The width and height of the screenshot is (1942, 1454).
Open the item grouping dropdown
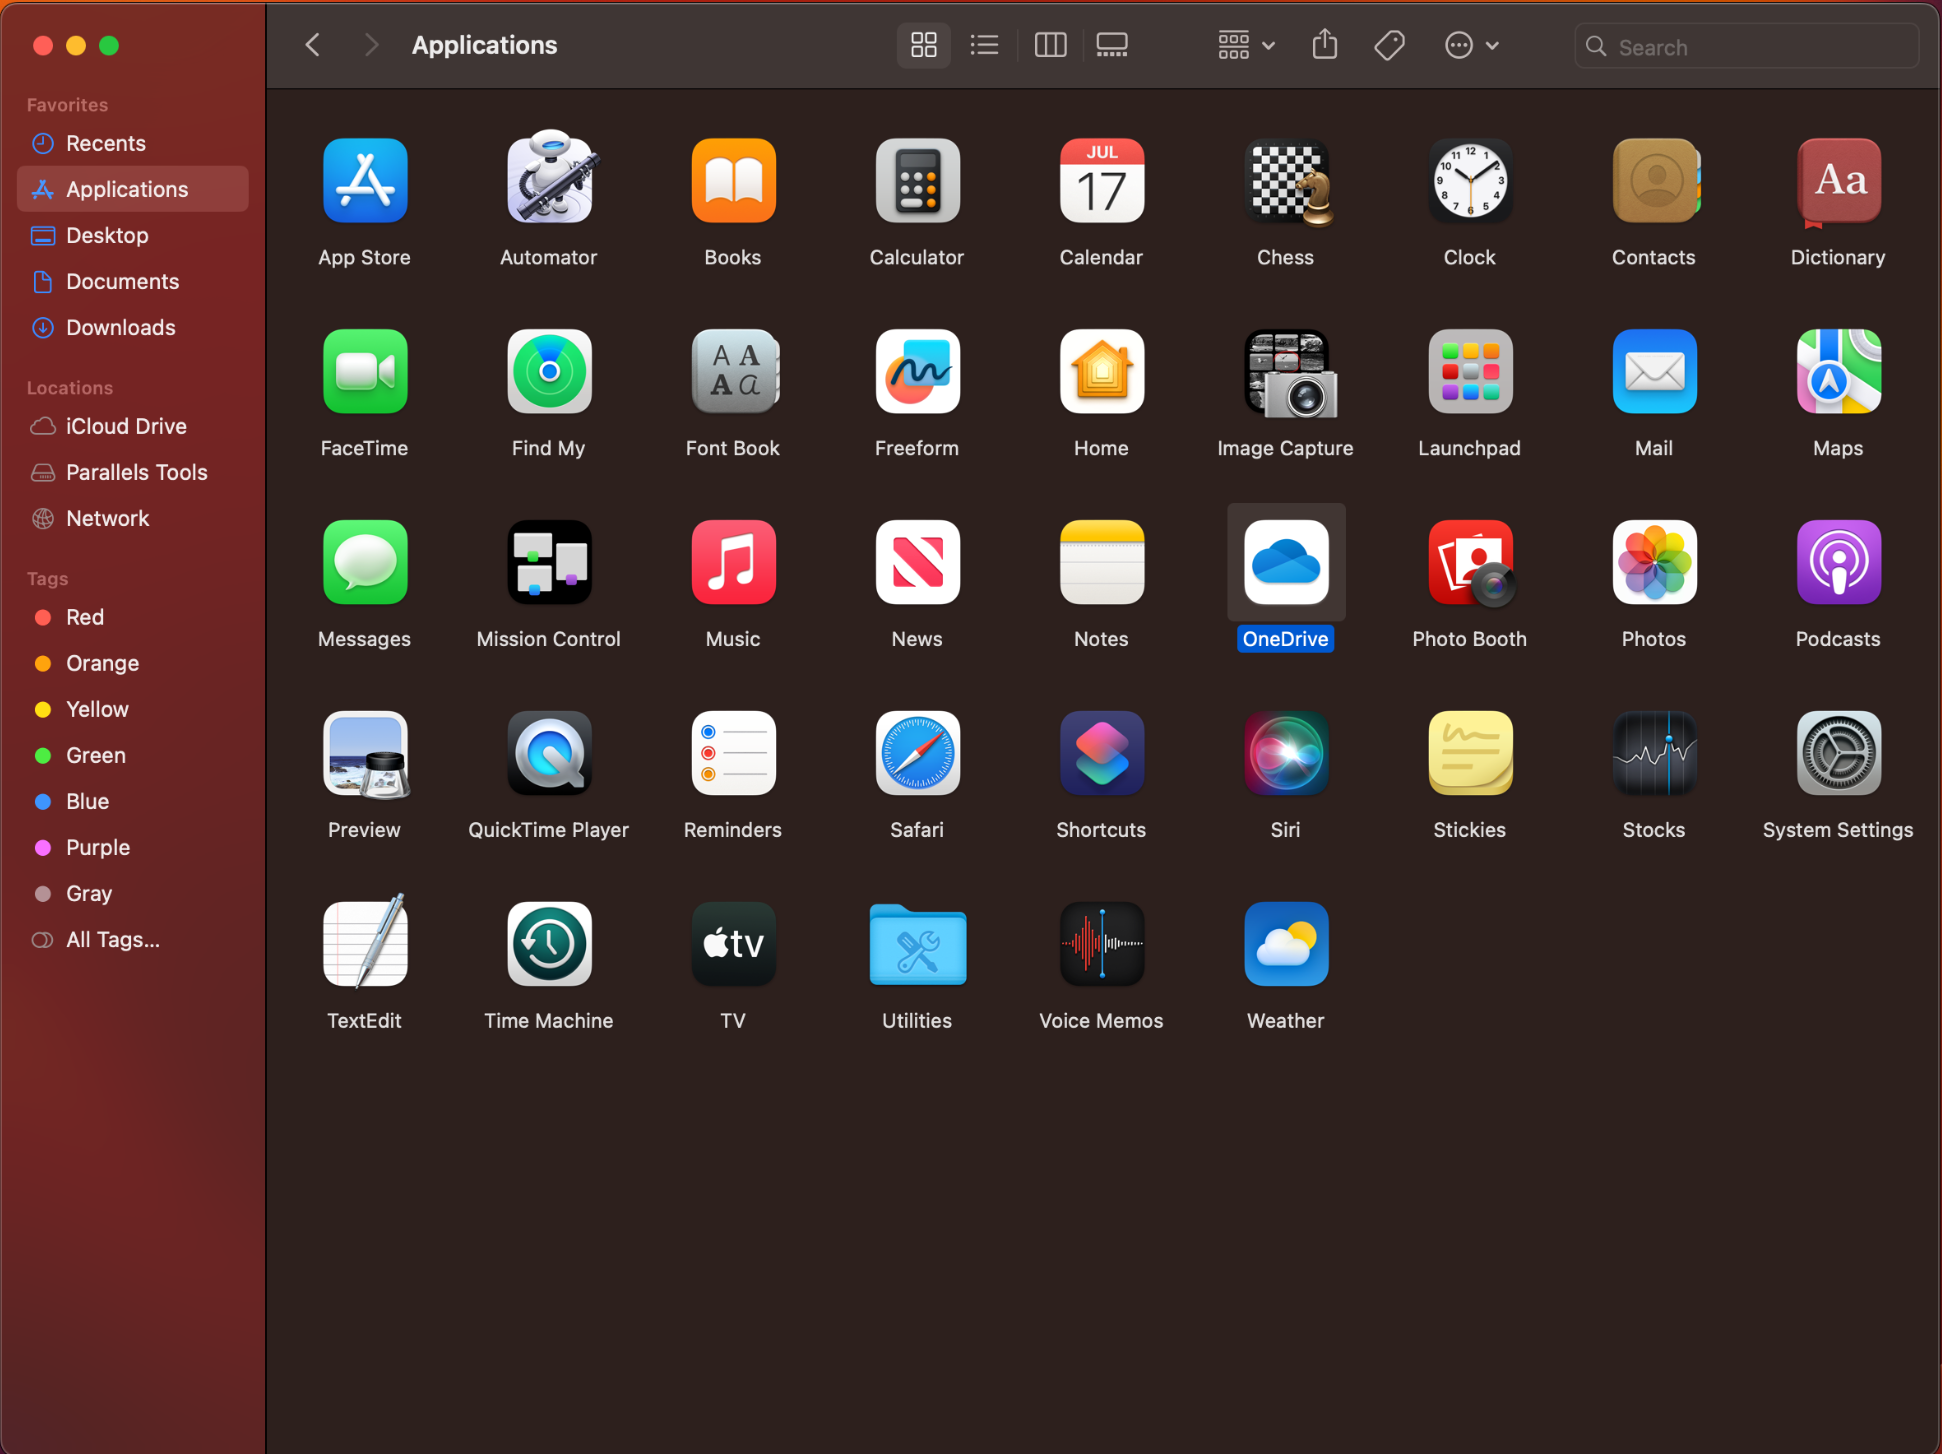[x=1243, y=45]
